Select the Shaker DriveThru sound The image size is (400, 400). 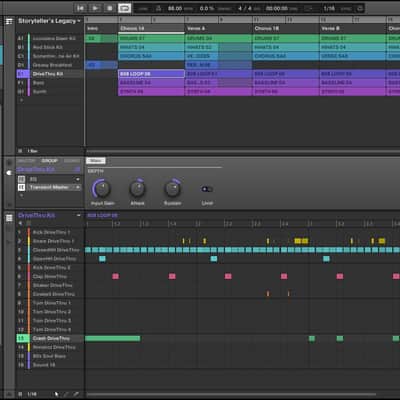pyautogui.click(x=50, y=285)
